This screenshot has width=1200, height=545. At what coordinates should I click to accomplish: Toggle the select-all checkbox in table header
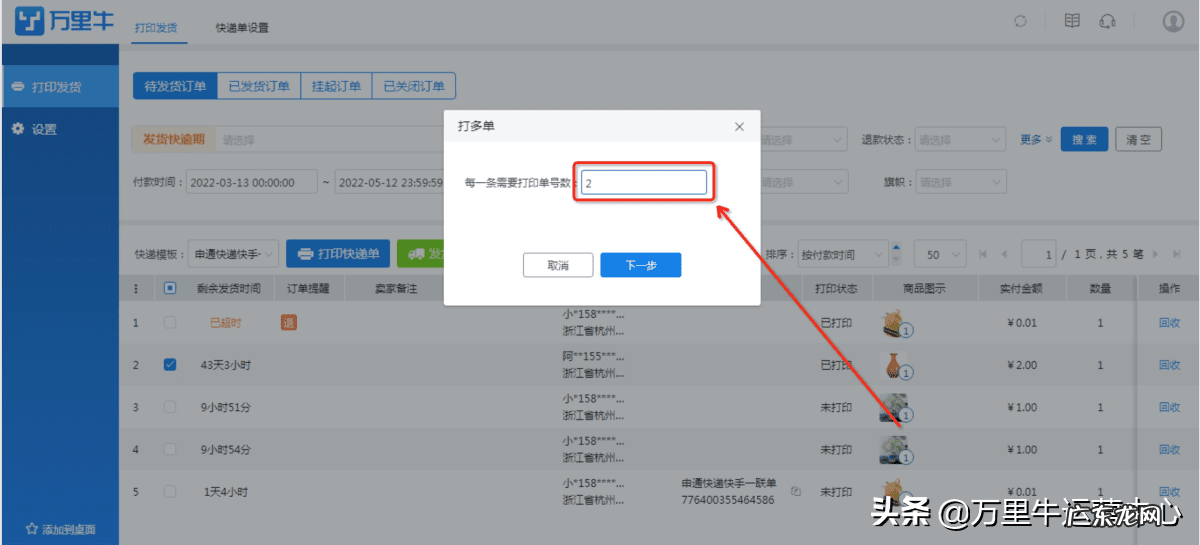[170, 289]
